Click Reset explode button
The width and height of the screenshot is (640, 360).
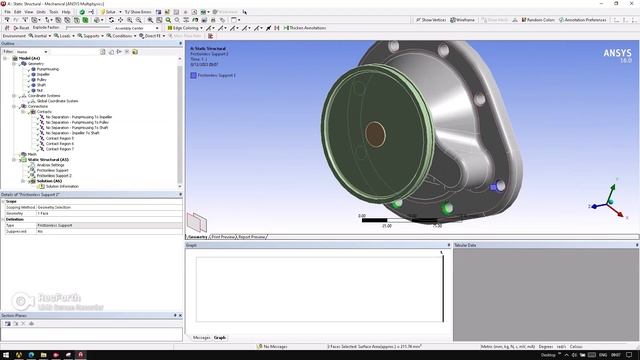[21, 28]
